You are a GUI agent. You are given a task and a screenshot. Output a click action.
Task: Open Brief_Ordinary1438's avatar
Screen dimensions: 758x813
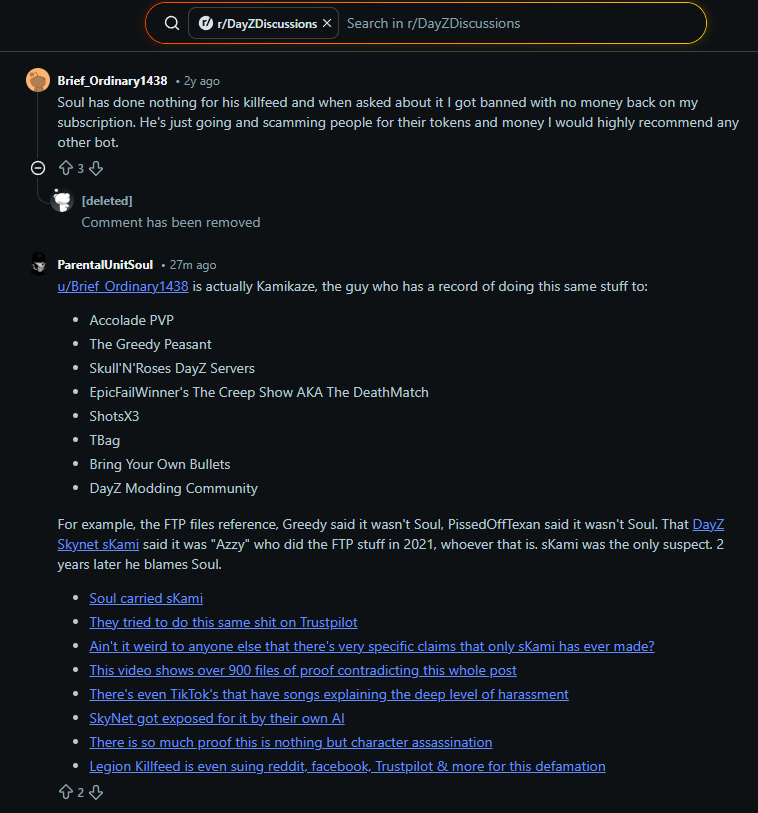tap(38, 80)
